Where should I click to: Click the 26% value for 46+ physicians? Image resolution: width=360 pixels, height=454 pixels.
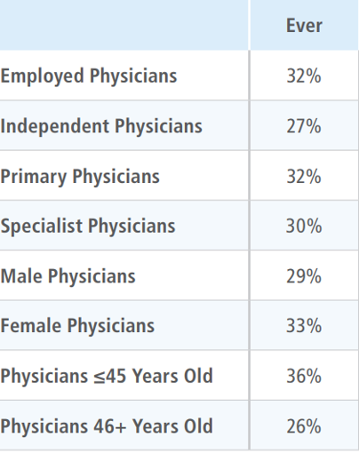tap(304, 426)
